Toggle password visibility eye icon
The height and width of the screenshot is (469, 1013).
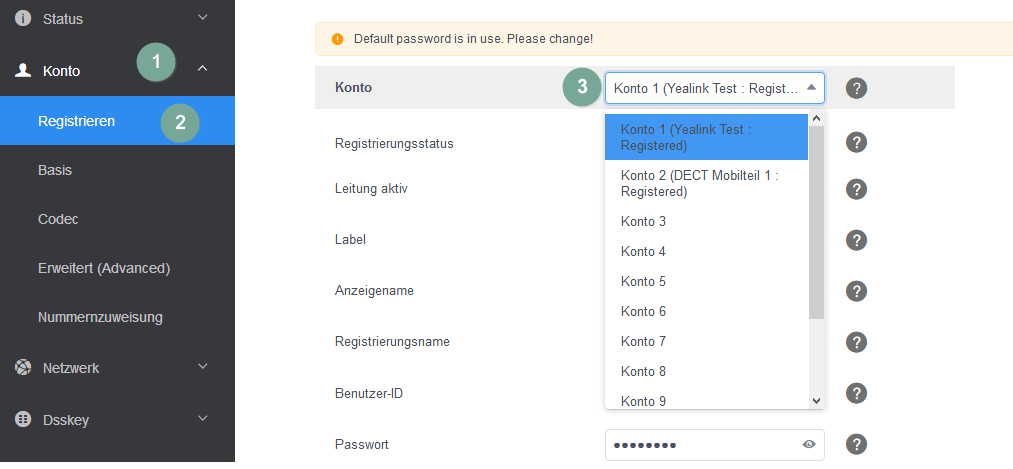(x=809, y=445)
